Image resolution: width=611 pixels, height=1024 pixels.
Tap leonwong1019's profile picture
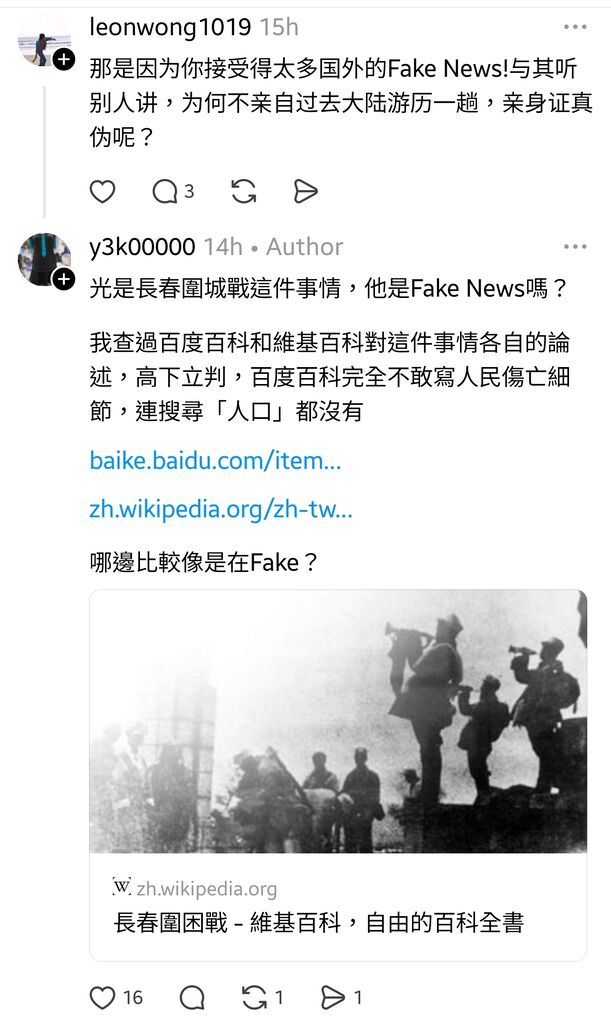click(x=43, y=41)
